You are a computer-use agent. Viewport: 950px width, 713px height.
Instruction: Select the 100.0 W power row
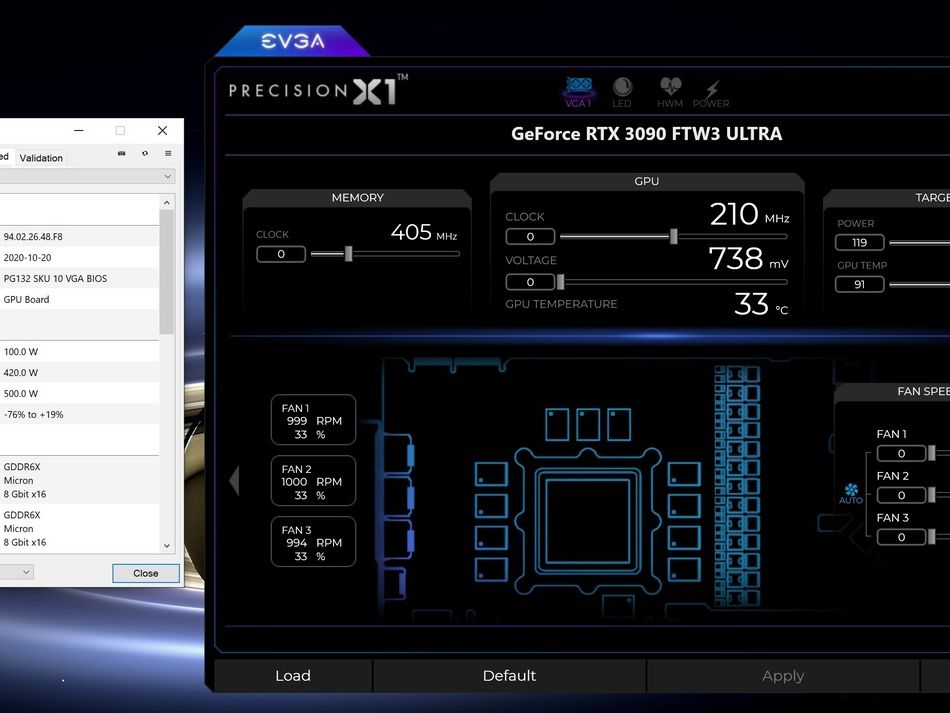[x=79, y=351]
